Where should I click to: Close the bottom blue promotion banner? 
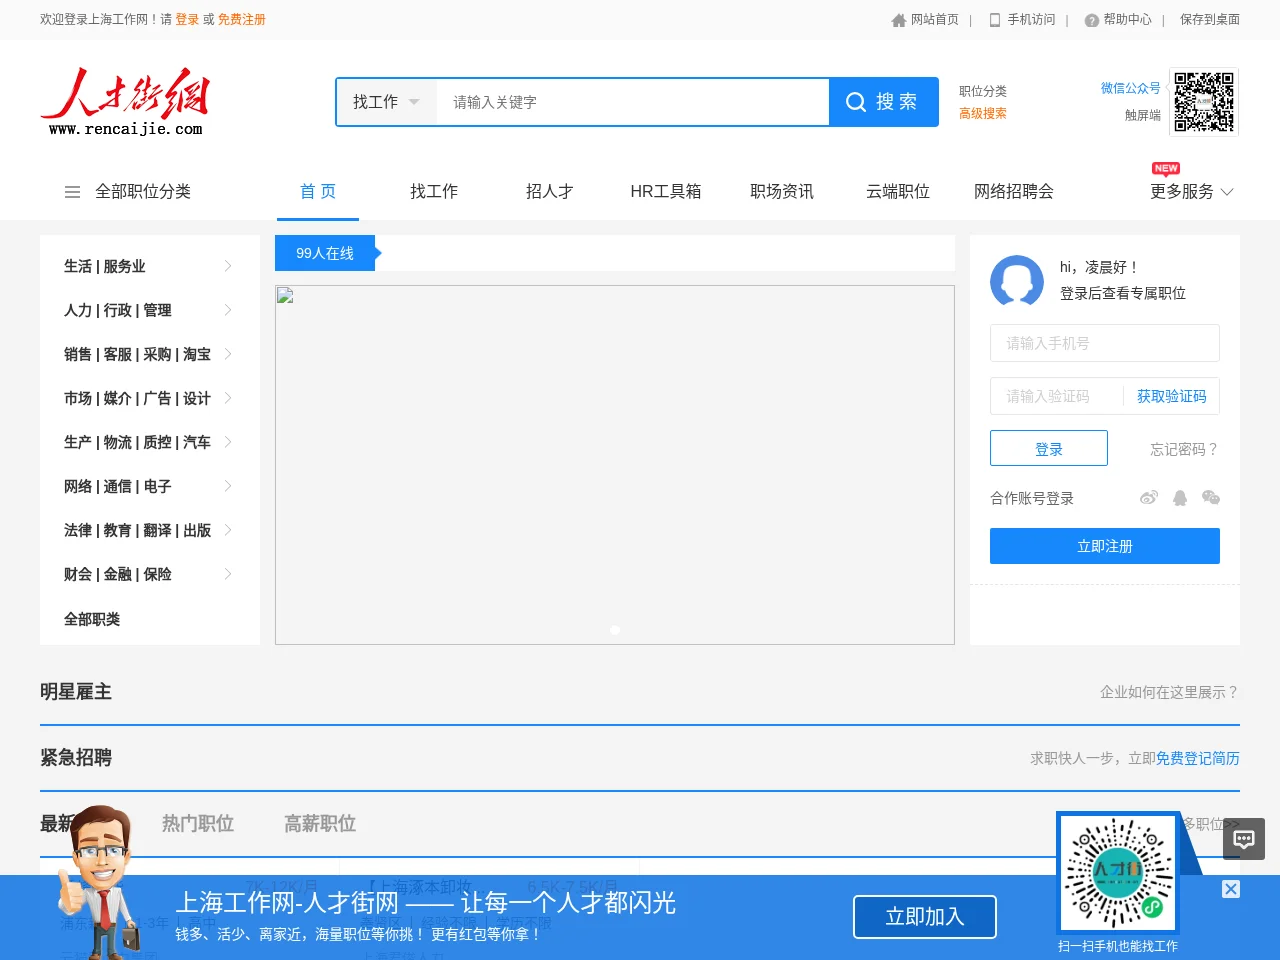[1231, 889]
